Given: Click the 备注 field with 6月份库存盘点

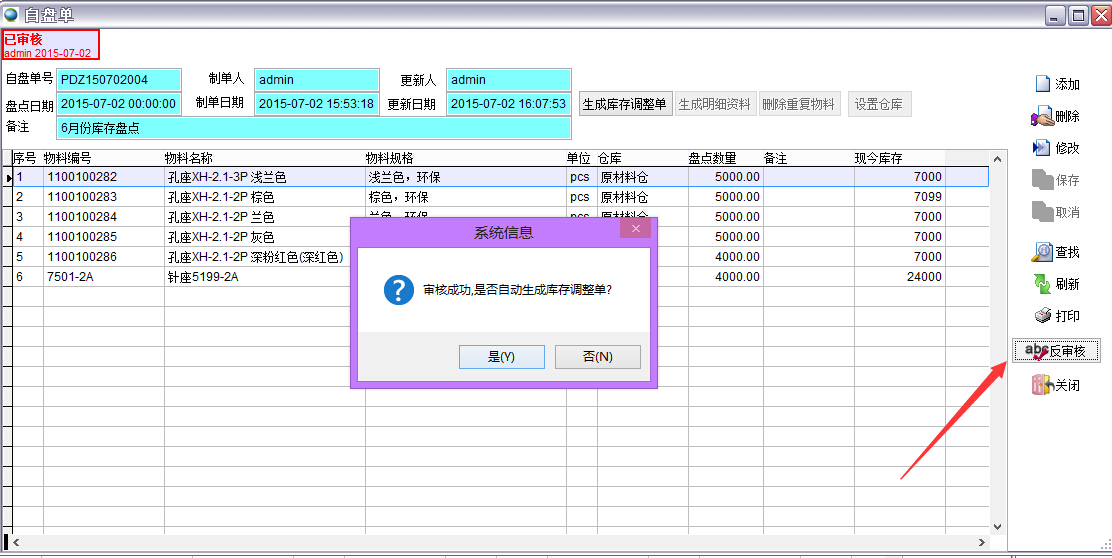Looking at the screenshot, I should [314, 128].
